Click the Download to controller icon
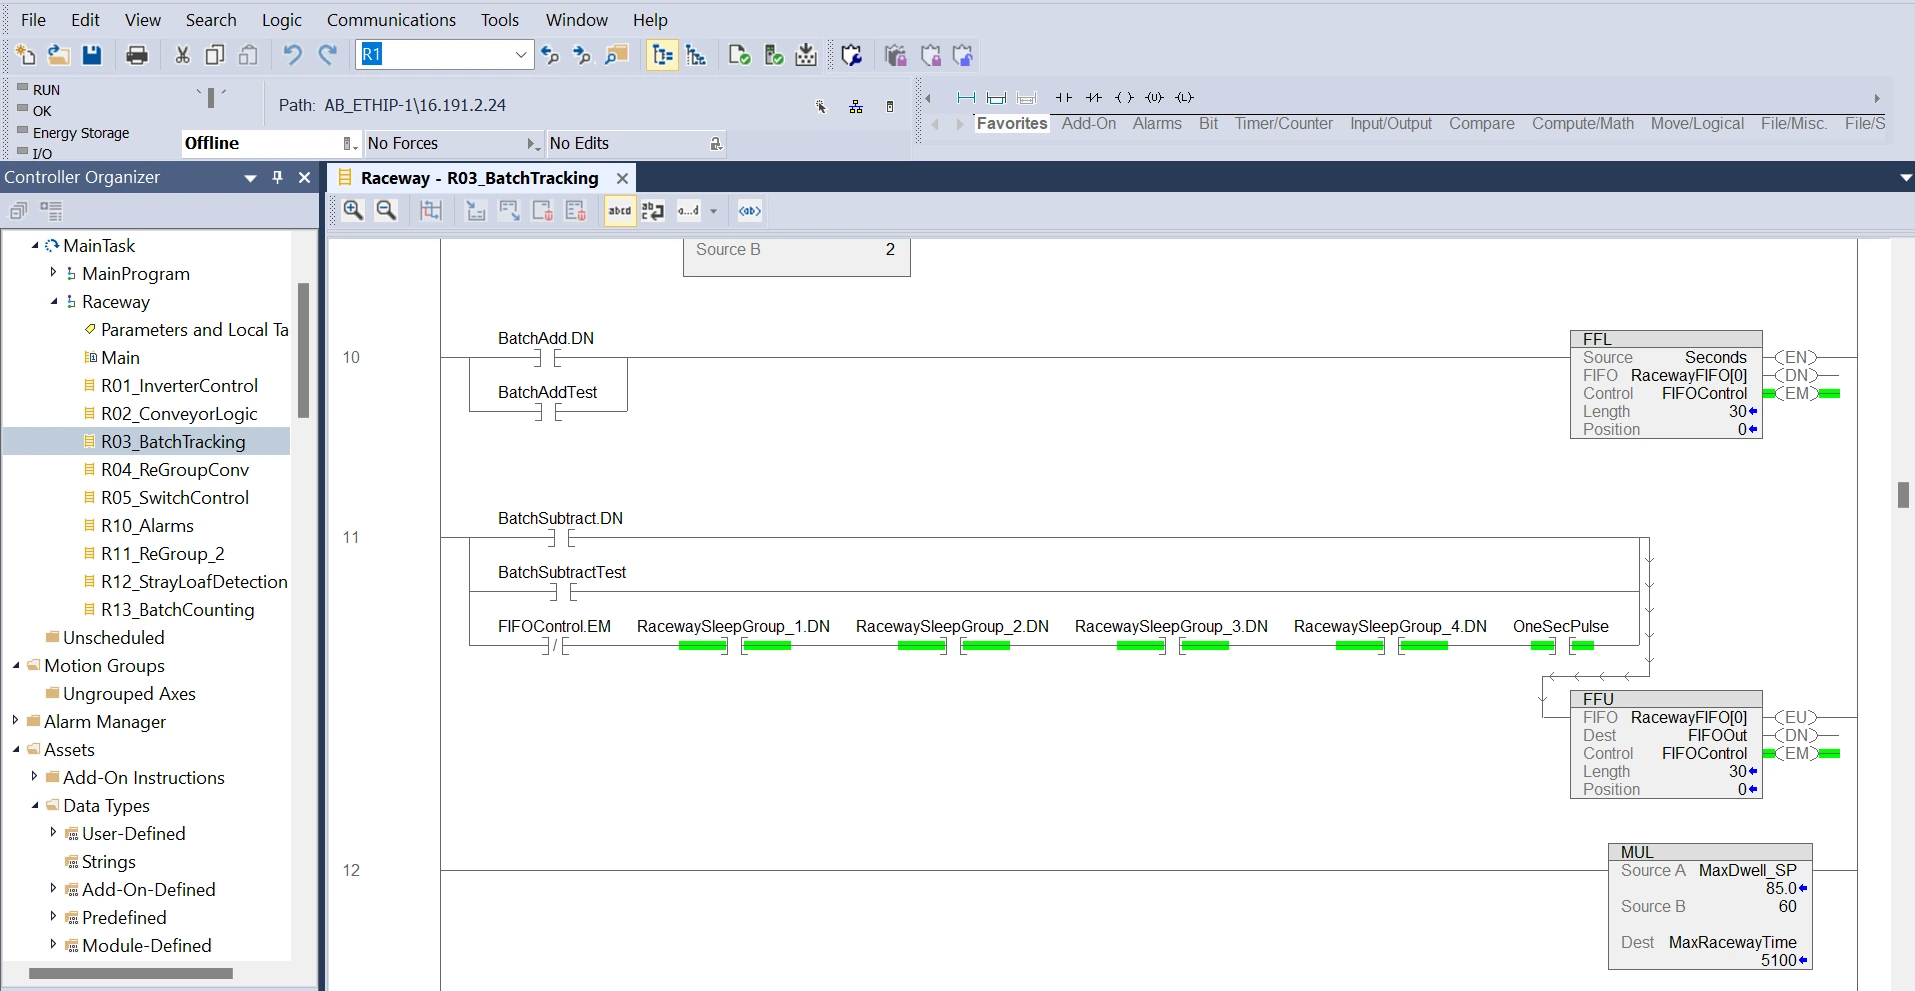Viewport: 1915px width, 991px height. [x=806, y=55]
